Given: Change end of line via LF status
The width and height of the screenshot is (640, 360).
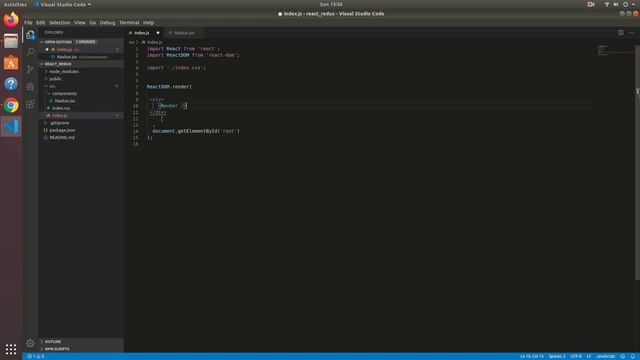Looking at the screenshot, I should pos(589,356).
